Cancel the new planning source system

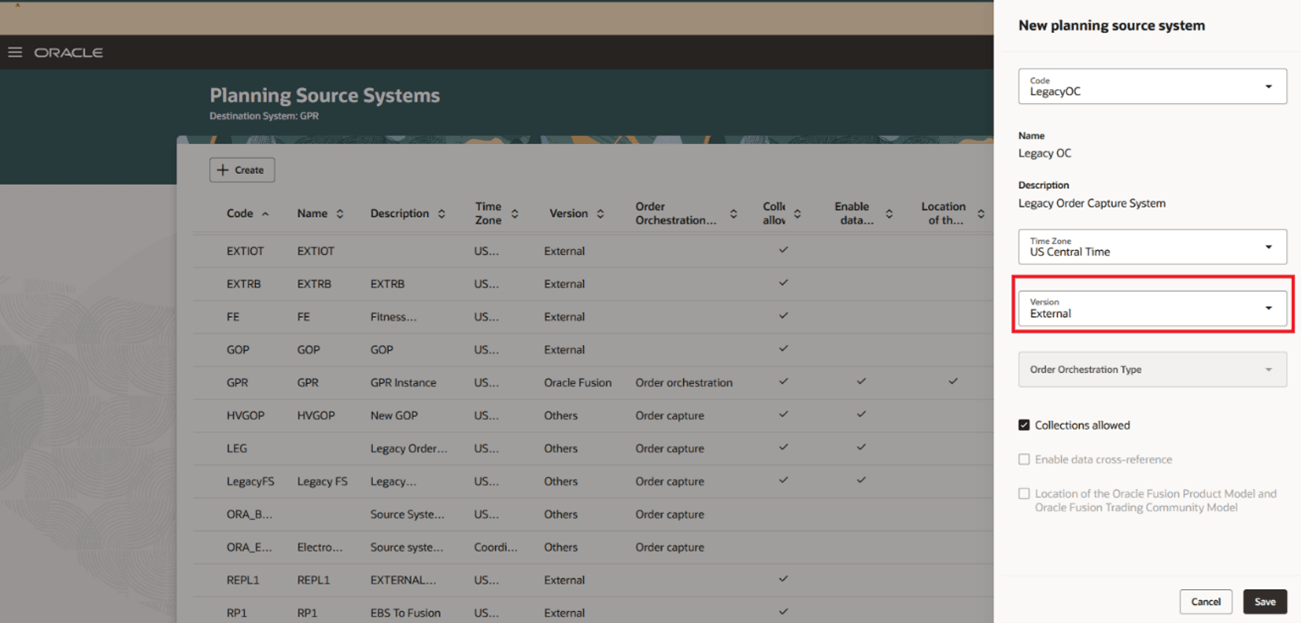1206,601
